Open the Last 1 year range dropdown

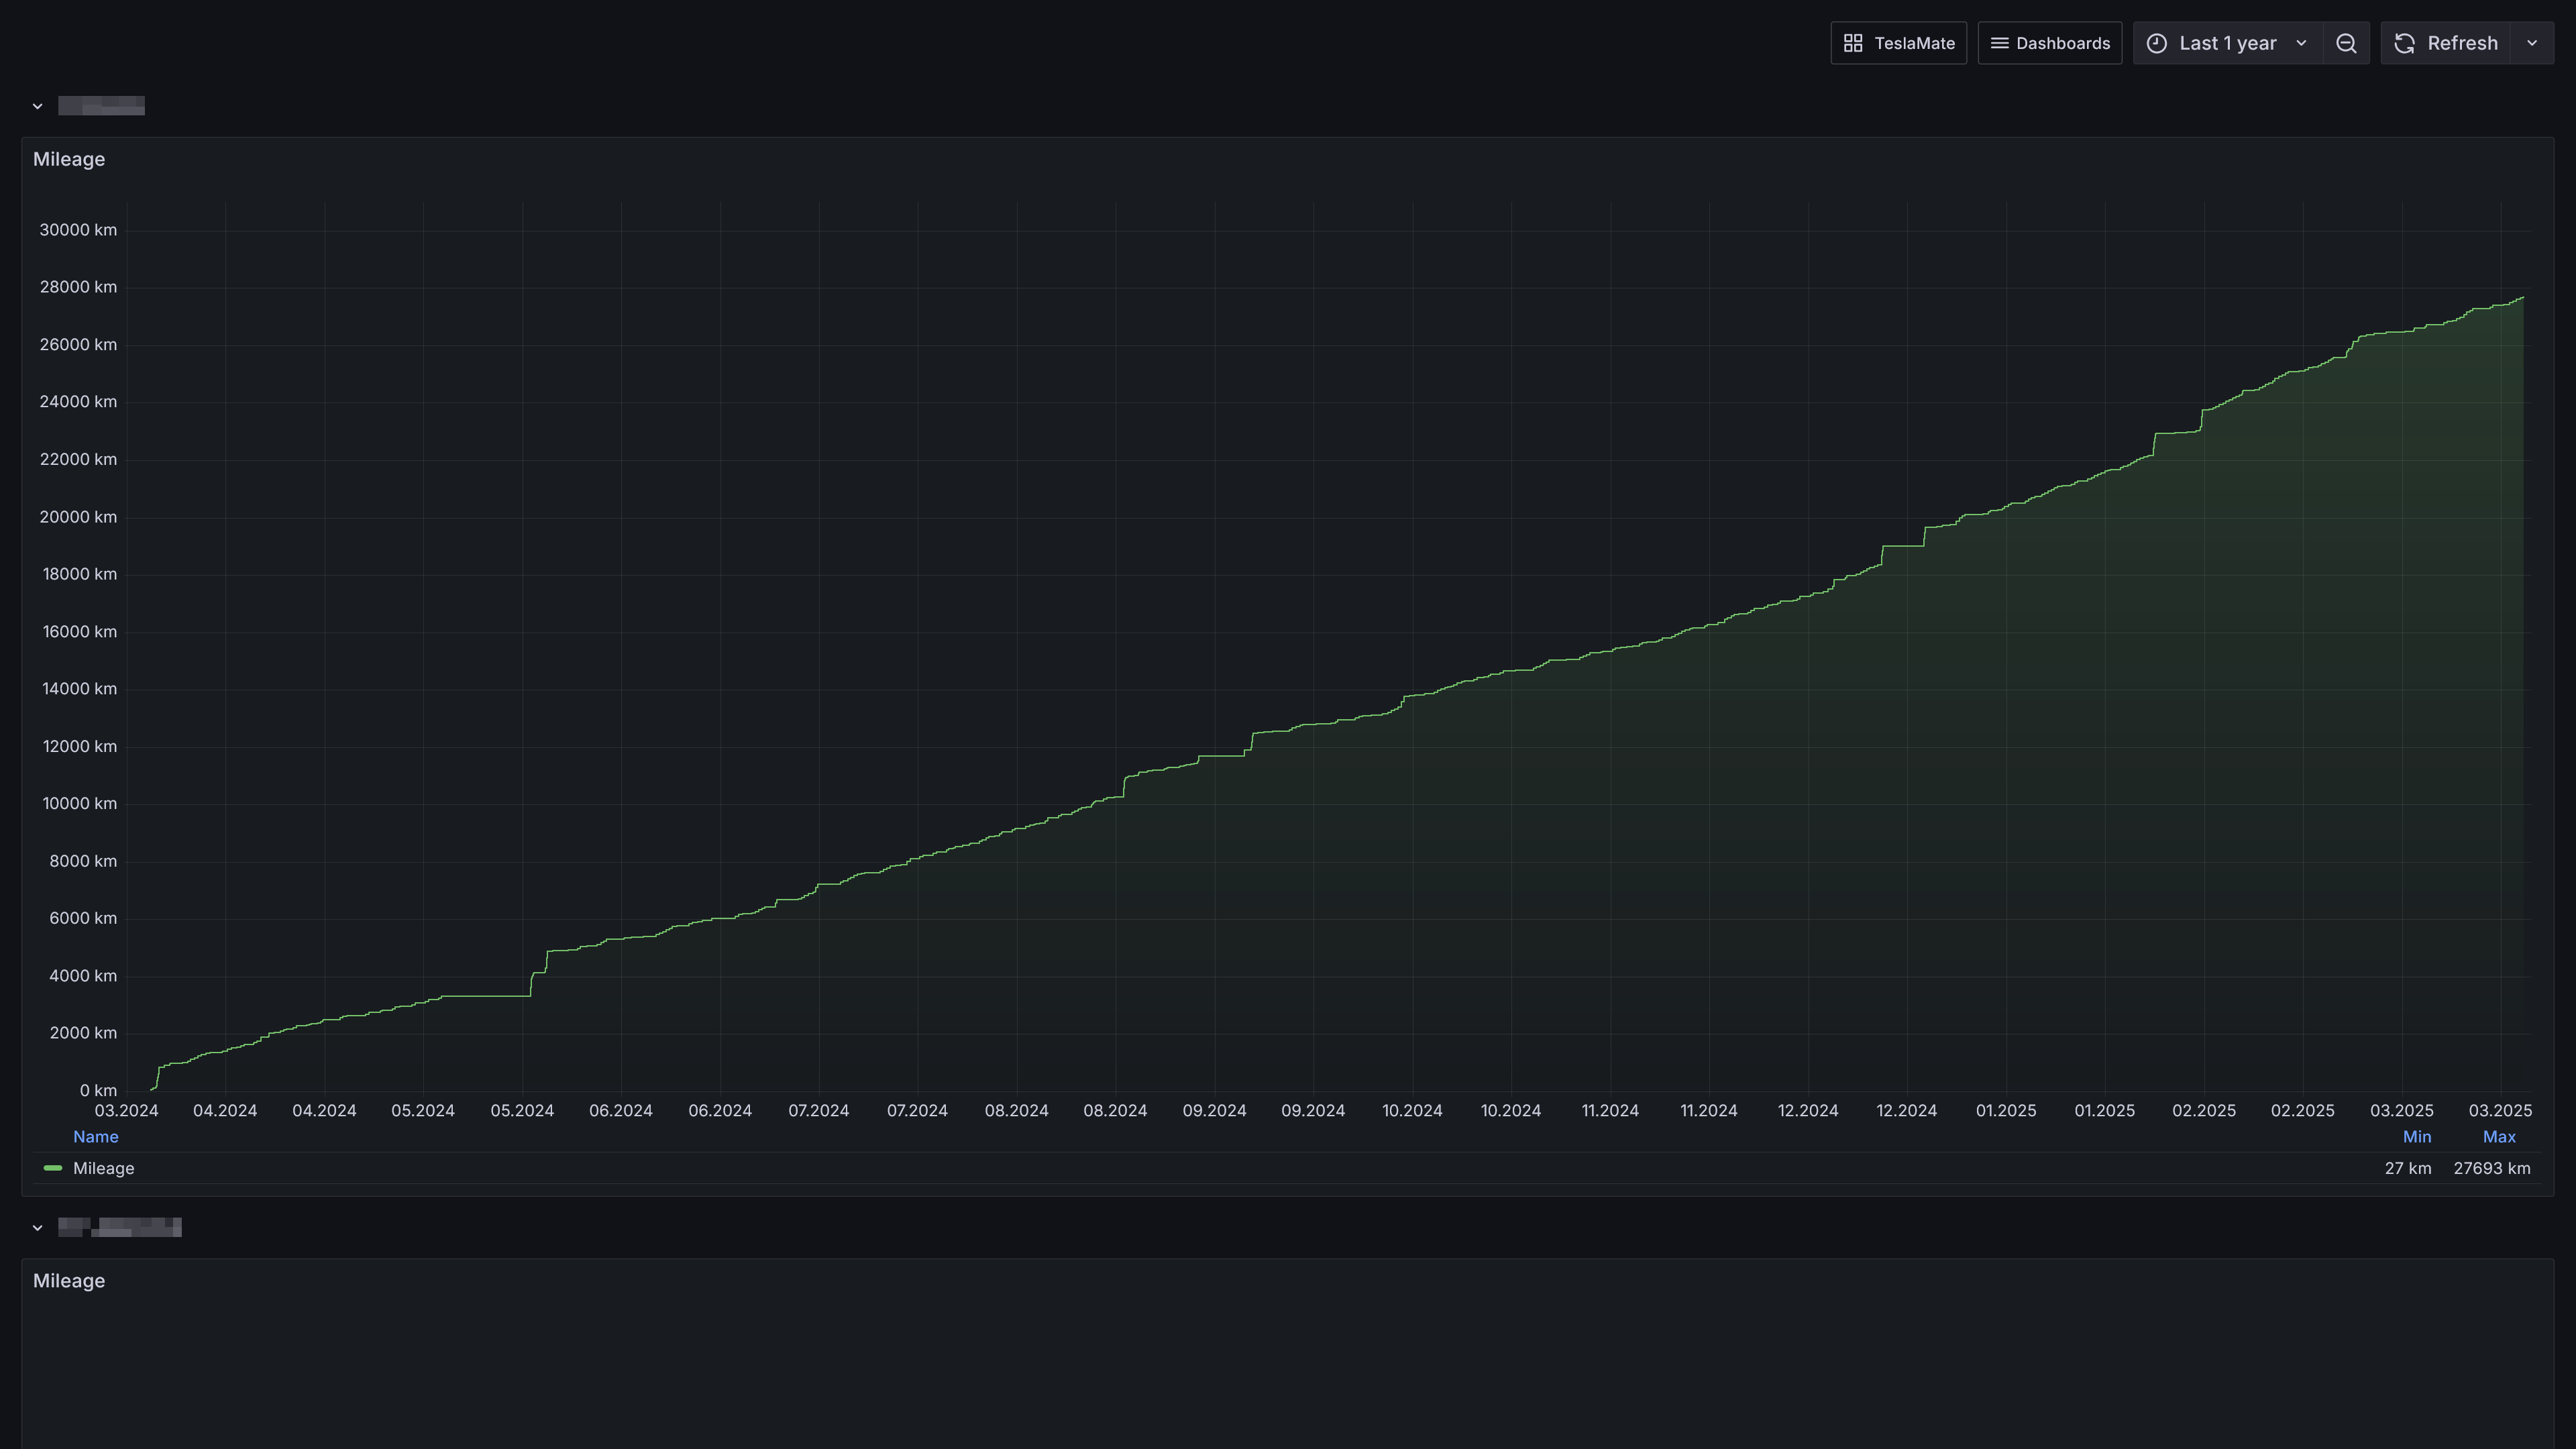tap(2228, 43)
